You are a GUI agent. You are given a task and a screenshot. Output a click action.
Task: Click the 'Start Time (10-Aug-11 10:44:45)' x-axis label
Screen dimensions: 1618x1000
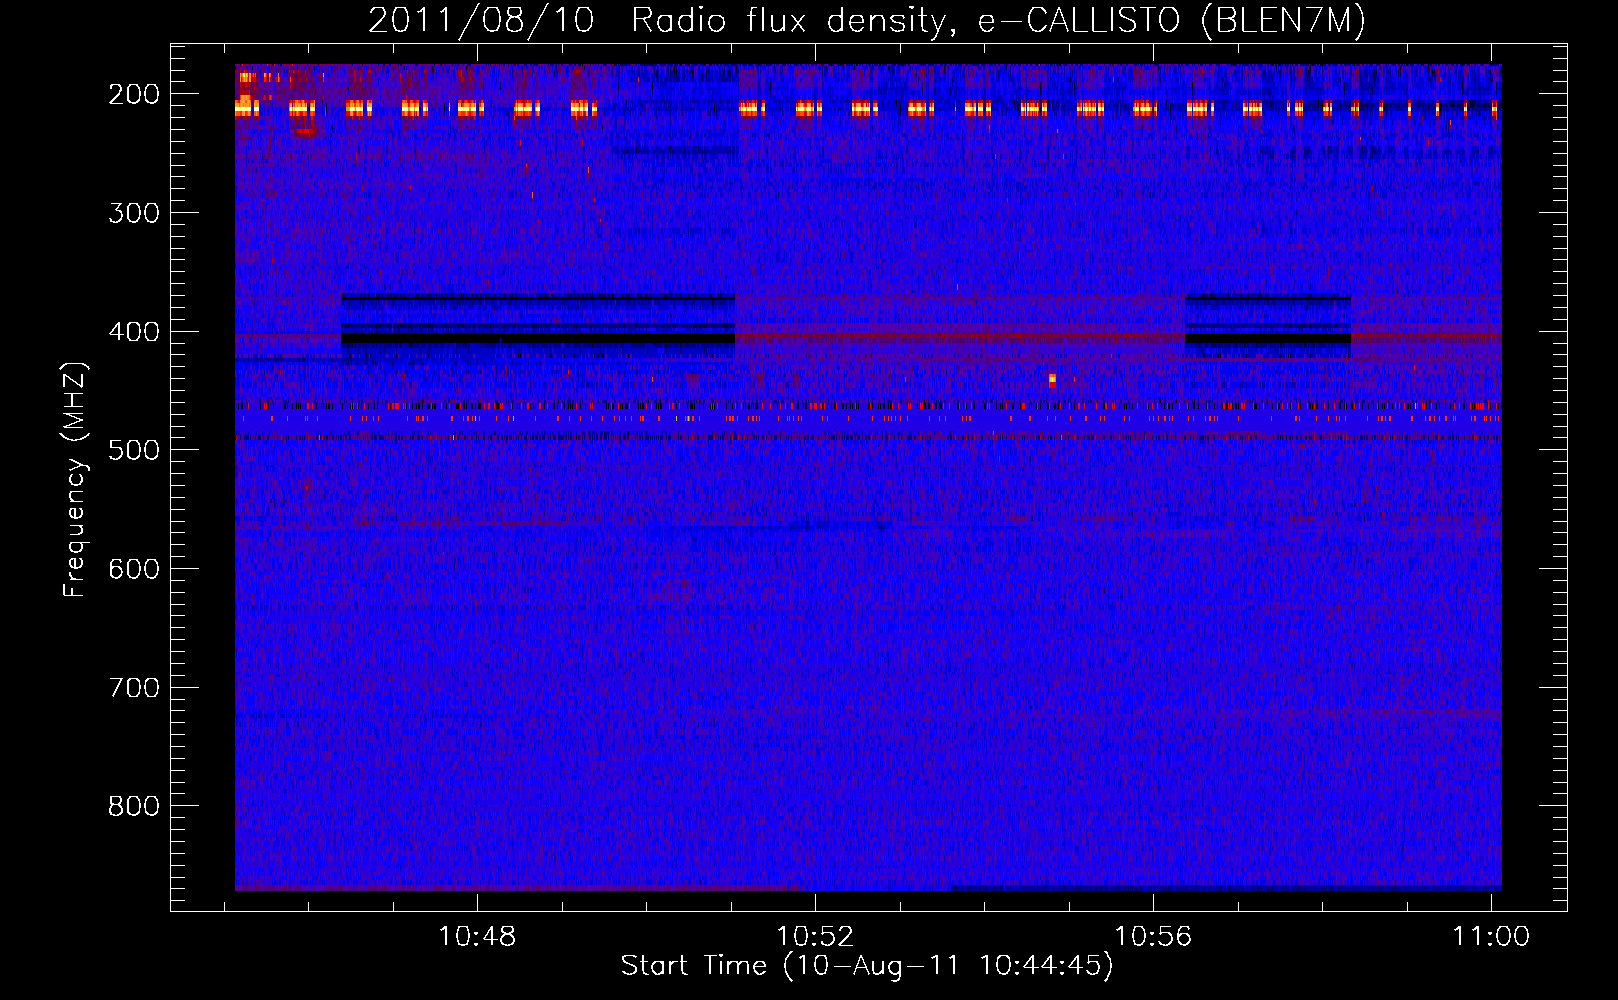point(867,966)
